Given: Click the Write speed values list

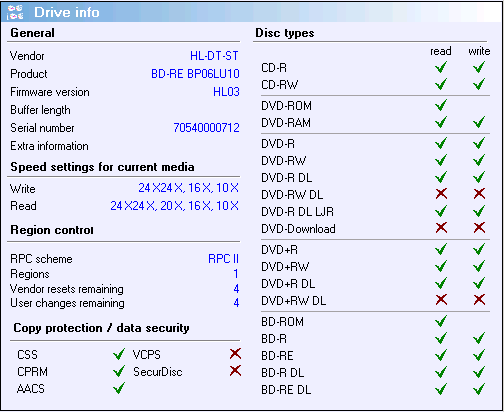Looking at the screenshot, I should 189,188.
